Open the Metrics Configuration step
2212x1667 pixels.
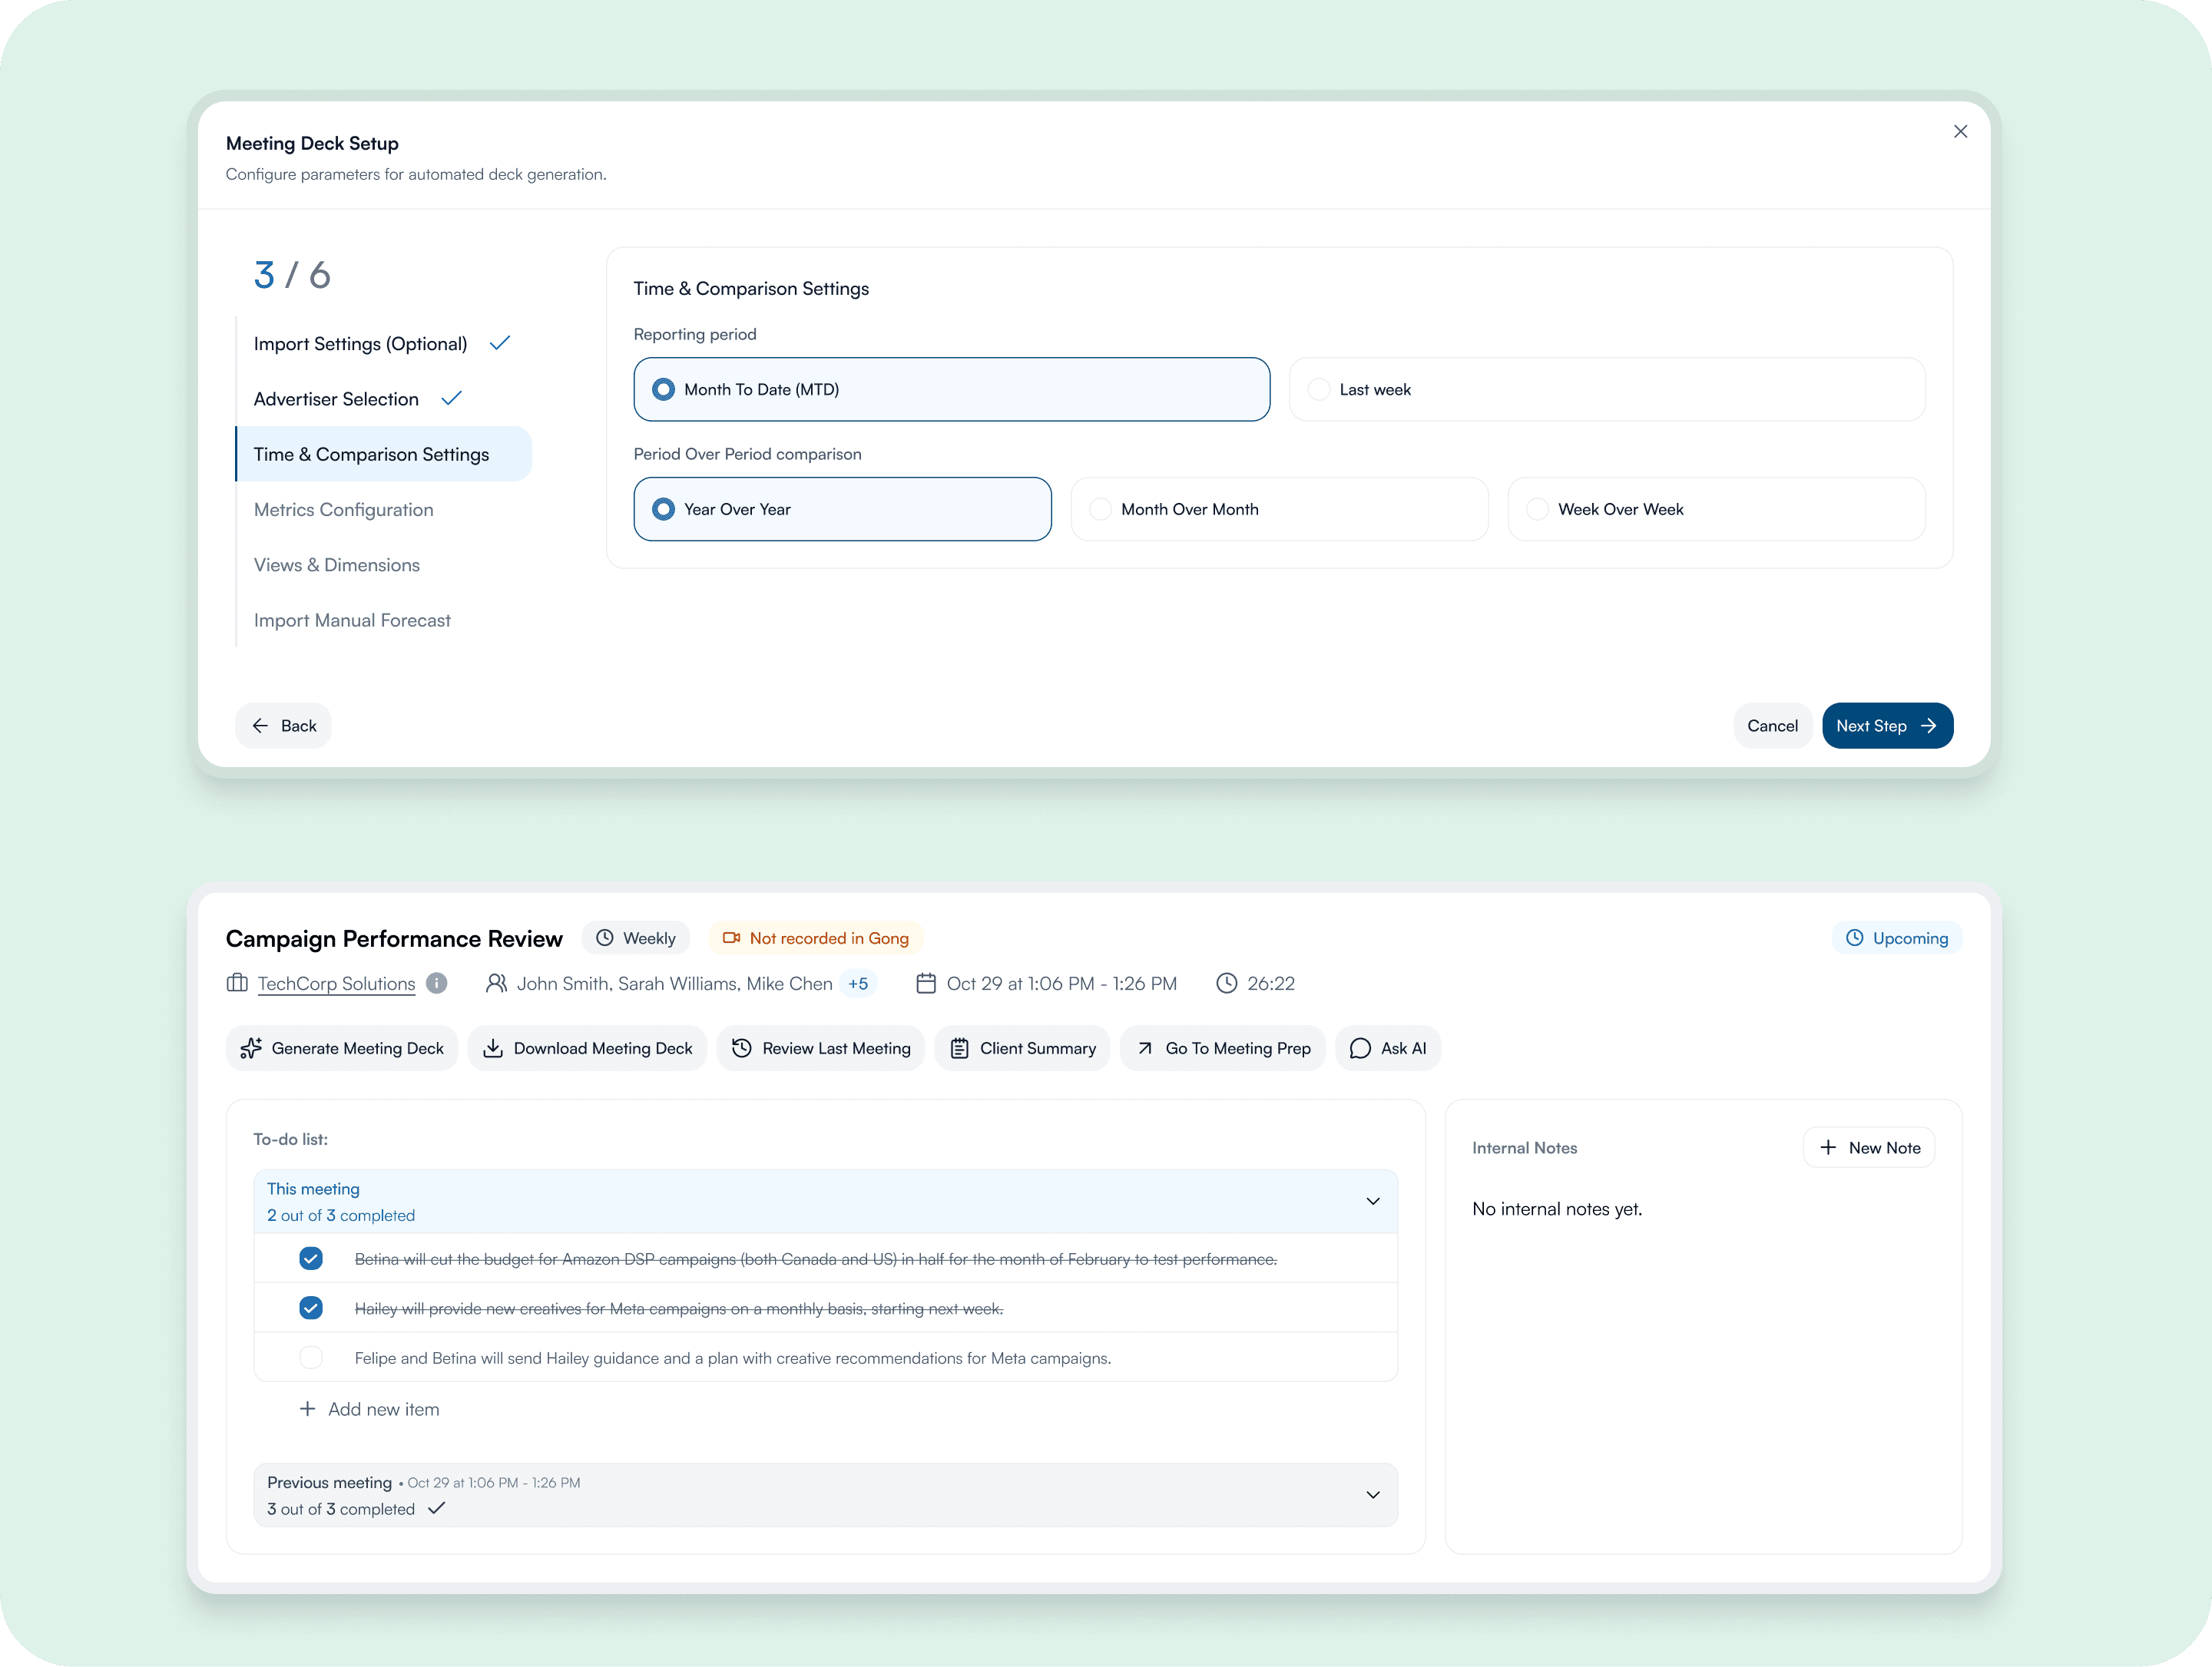(x=343, y=509)
